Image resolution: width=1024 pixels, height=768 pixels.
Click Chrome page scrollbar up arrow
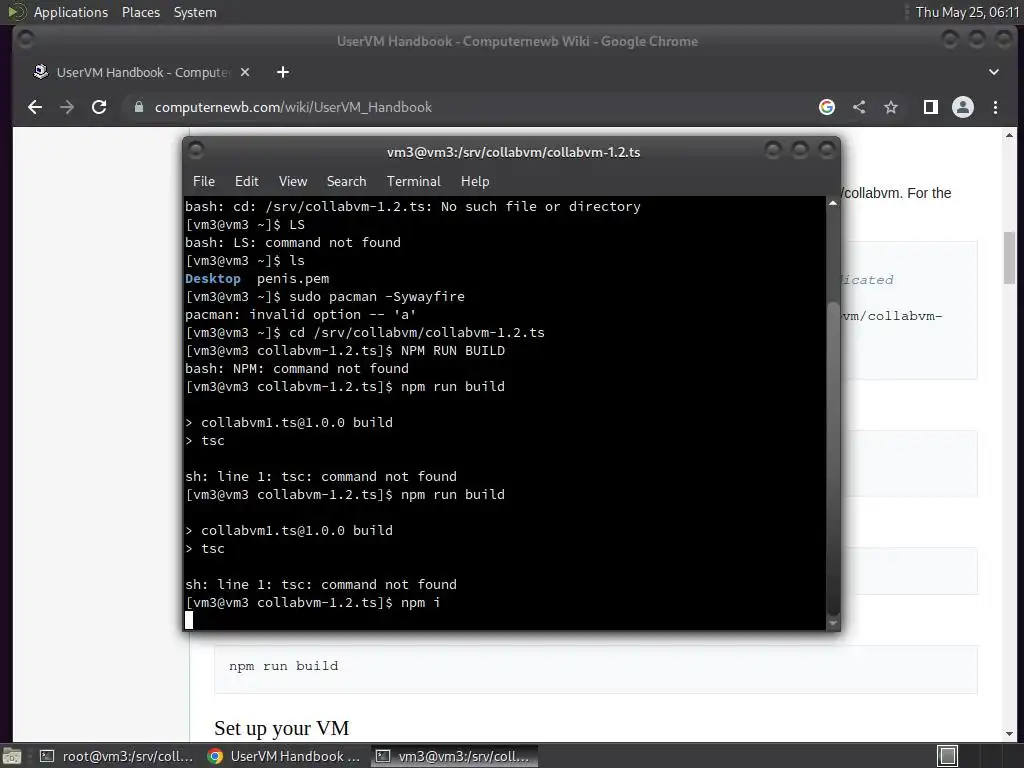1009,135
